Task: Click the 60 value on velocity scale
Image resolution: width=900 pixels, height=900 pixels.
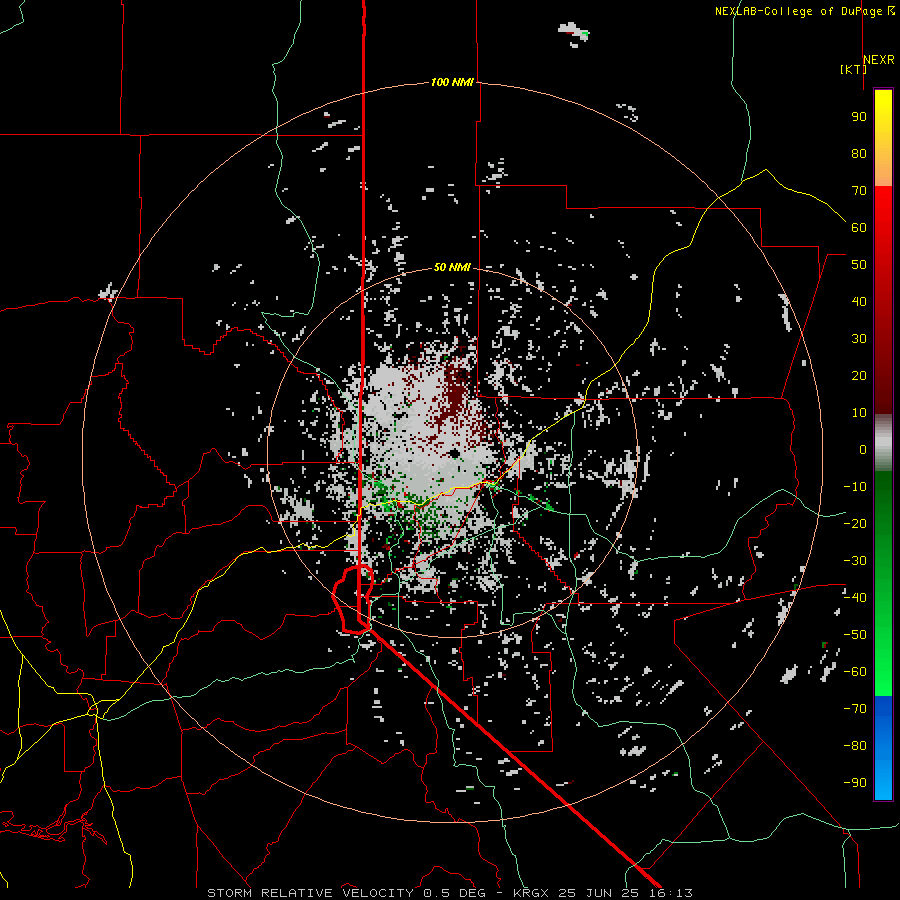Action: (x=859, y=228)
